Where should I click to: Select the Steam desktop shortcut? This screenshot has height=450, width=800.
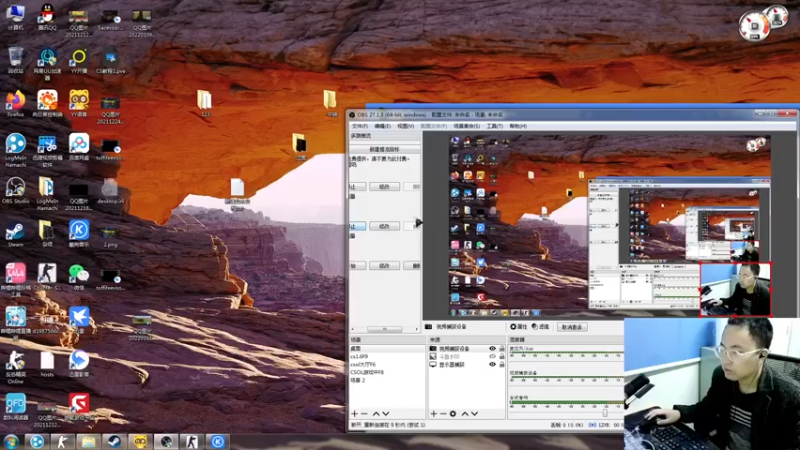pyautogui.click(x=15, y=235)
